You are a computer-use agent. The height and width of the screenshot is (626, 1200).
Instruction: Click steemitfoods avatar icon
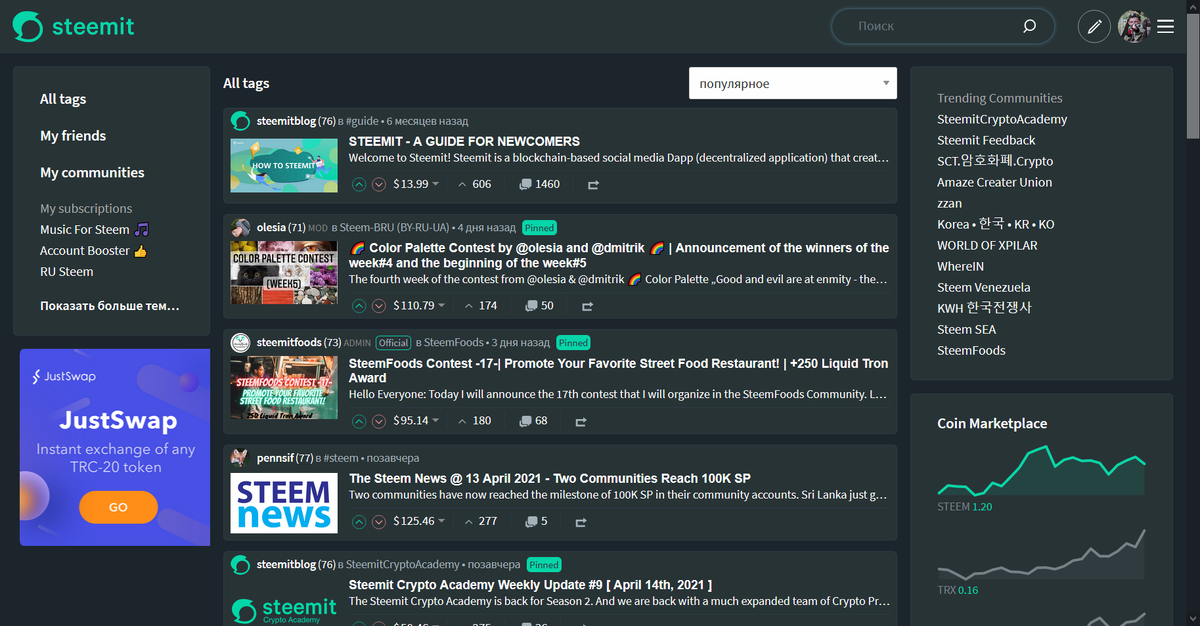pyautogui.click(x=240, y=342)
